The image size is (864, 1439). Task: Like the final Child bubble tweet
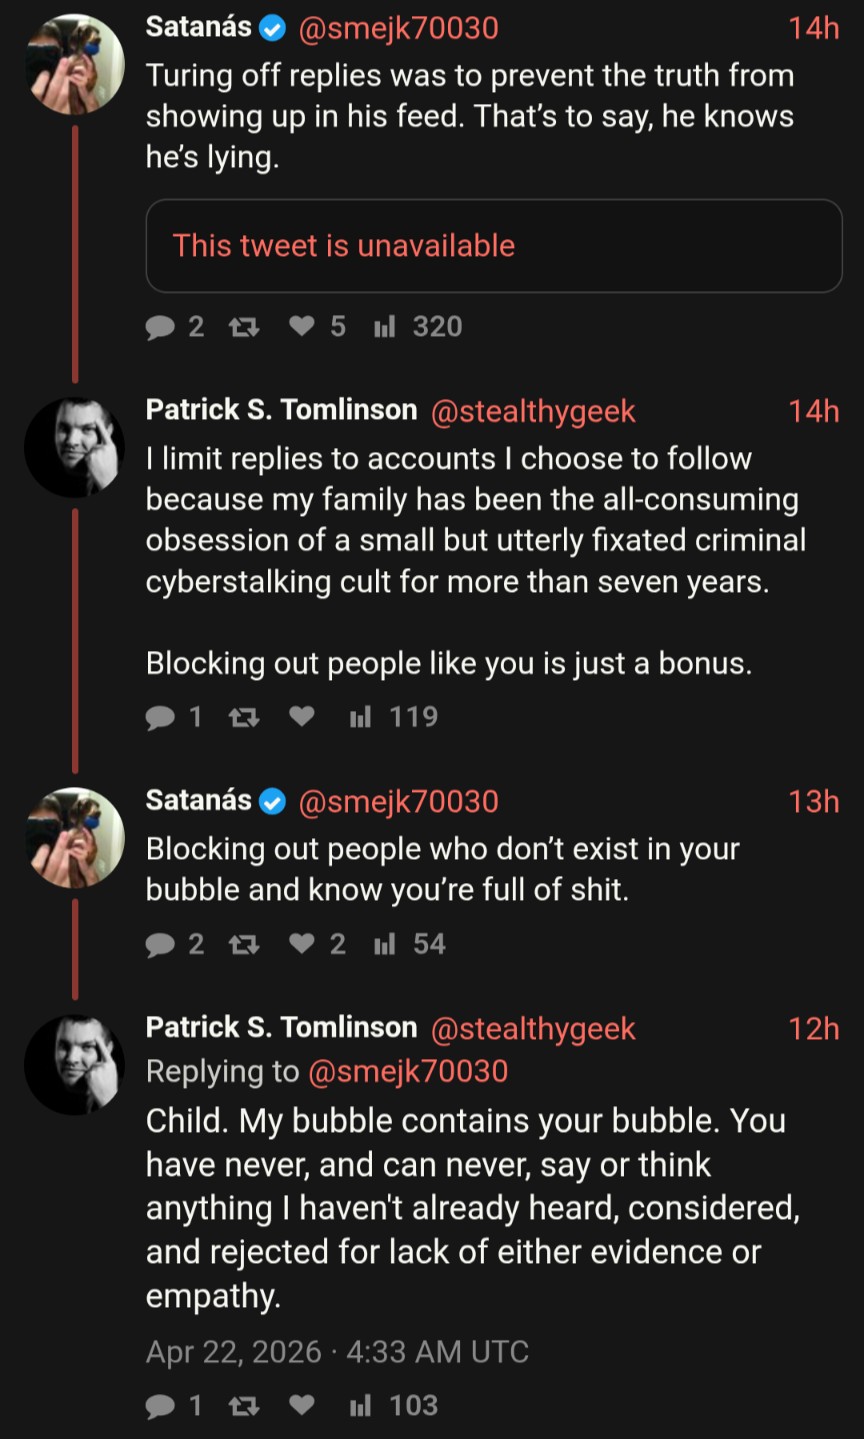click(x=302, y=1406)
